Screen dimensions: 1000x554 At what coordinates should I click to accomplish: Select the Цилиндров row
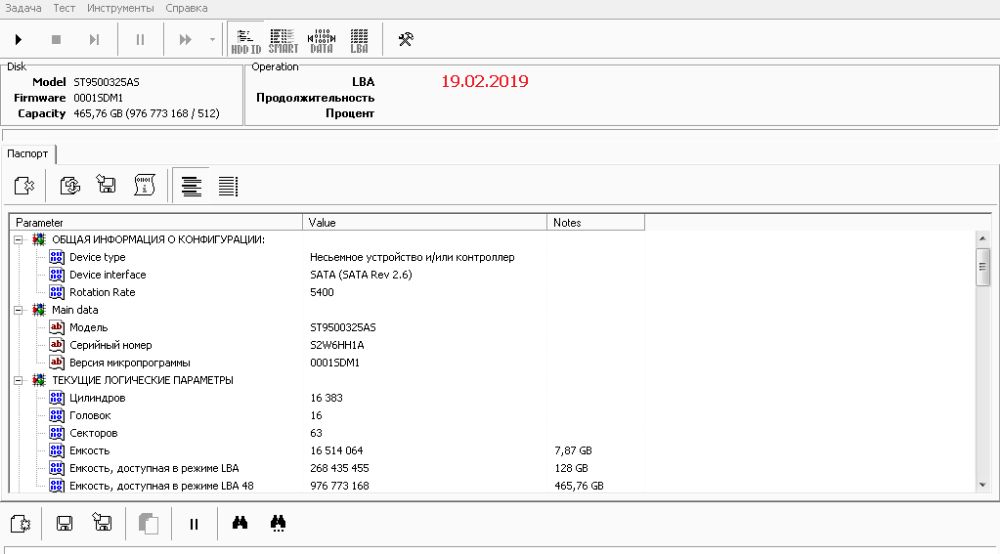click(x=327, y=398)
